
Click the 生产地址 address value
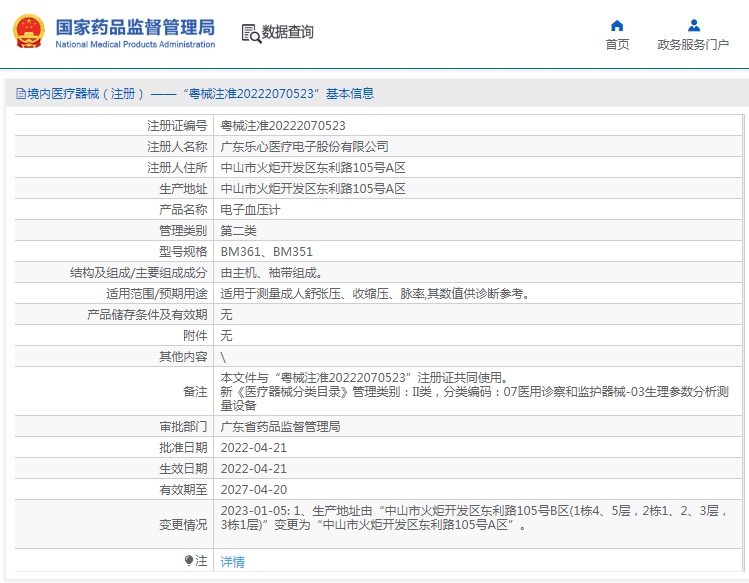313,189
